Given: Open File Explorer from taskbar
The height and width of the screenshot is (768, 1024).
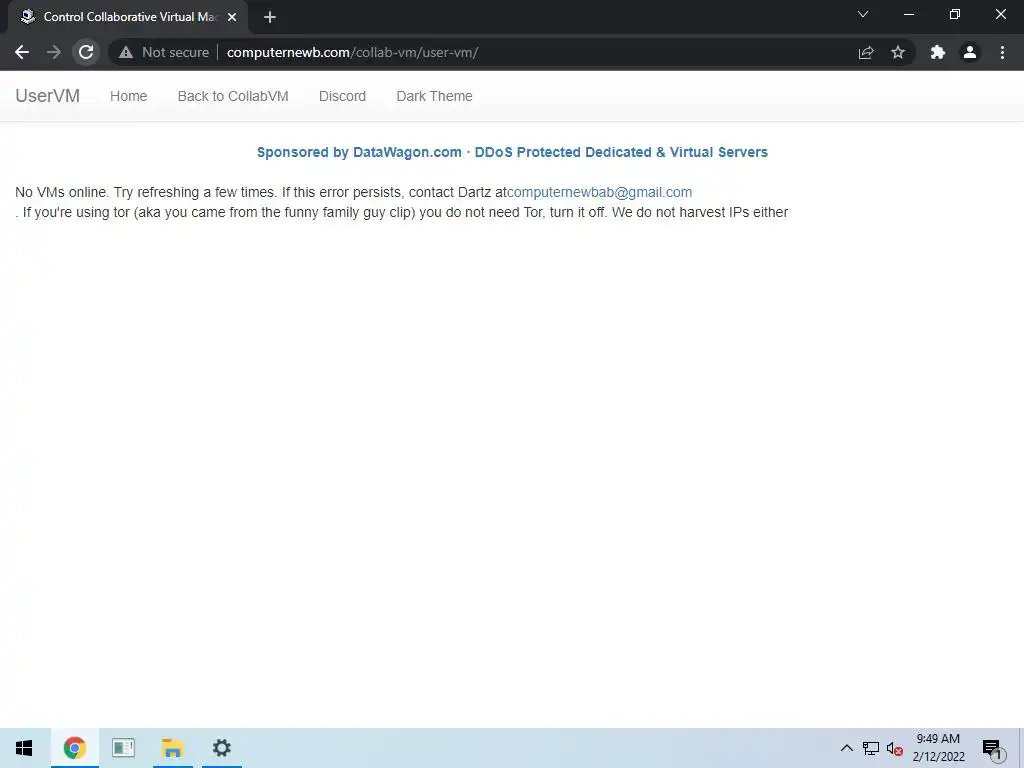Looking at the screenshot, I should tap(173, 748).
